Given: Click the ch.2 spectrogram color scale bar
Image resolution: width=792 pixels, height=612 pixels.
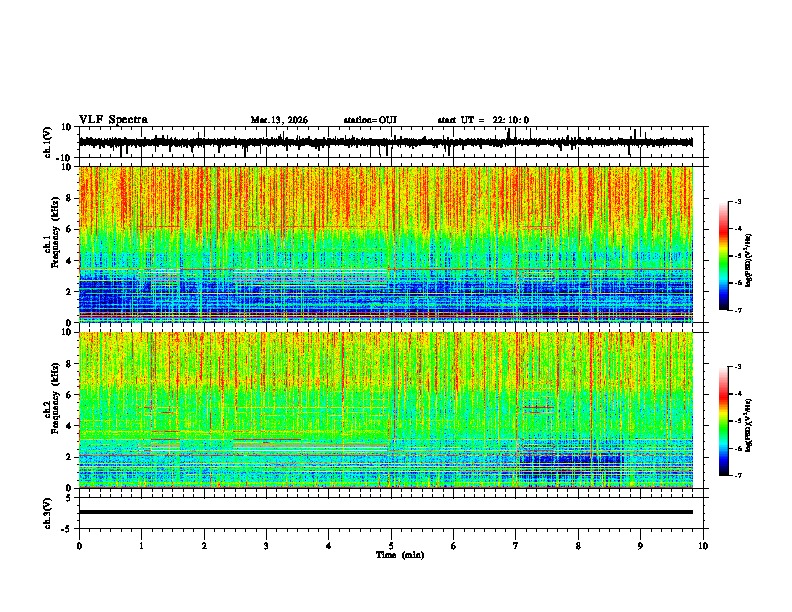Looking at the screenshot, I should (x=723, y=421).
